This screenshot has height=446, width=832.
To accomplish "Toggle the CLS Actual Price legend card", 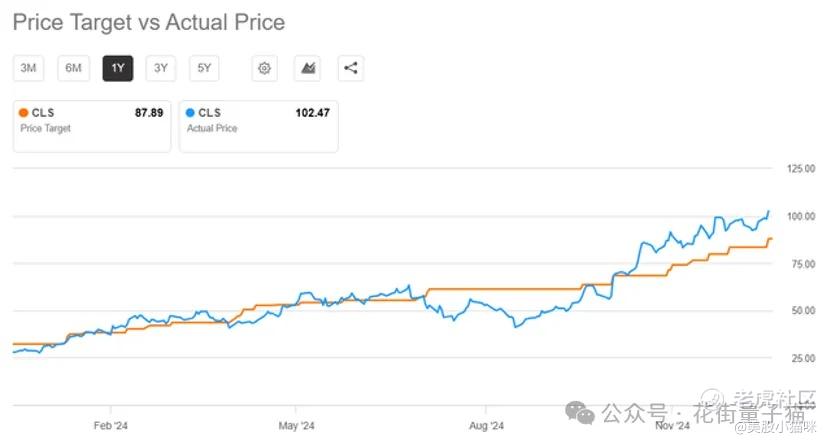I will [x=258, y=126].
